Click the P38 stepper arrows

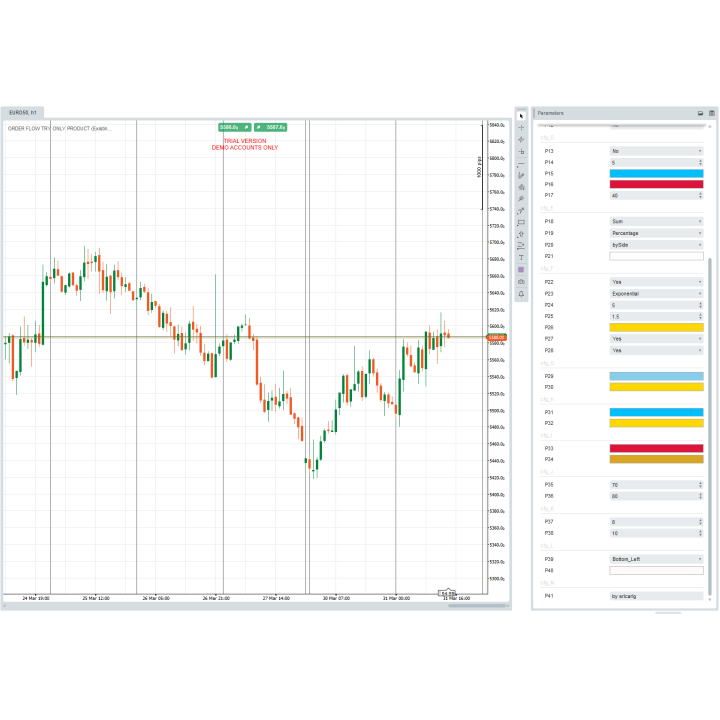tap(700, 534)
